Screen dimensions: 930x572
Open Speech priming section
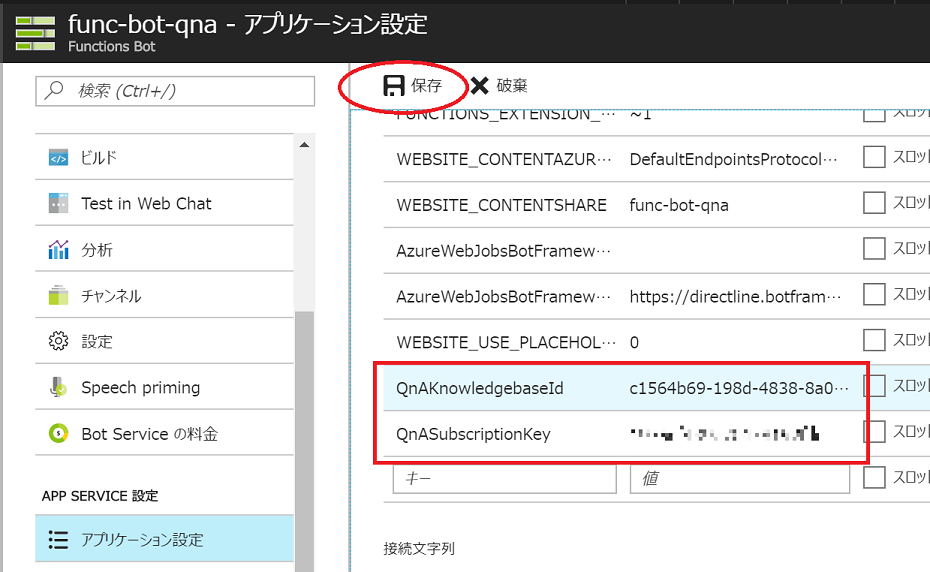point(164,387)
